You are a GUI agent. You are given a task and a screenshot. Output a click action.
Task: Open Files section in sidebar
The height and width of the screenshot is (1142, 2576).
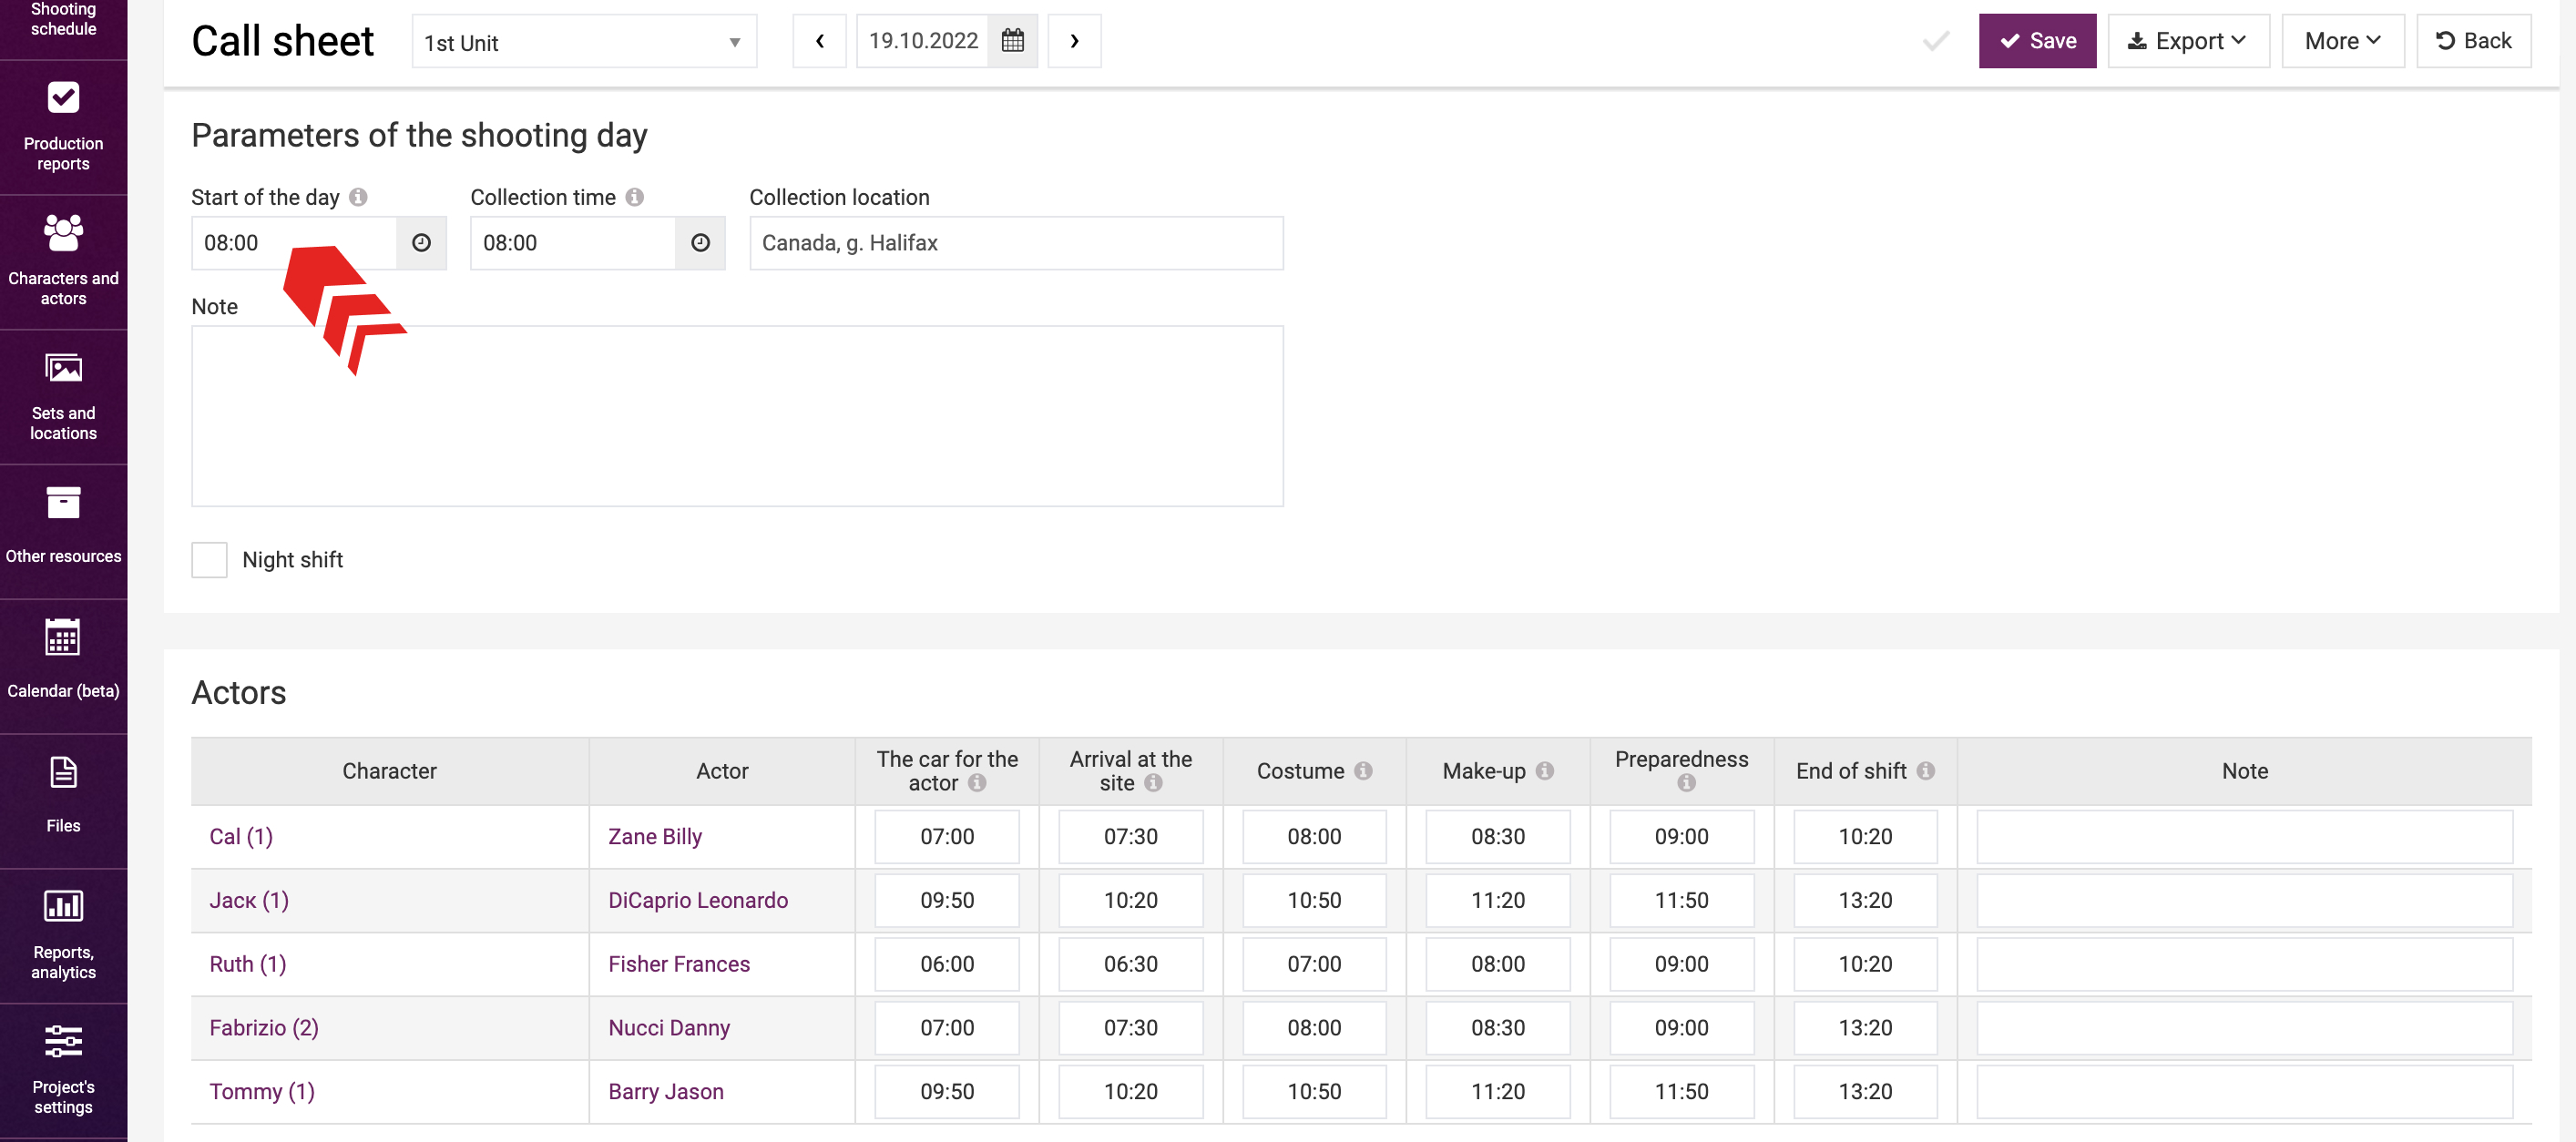(x=63, y=801)
